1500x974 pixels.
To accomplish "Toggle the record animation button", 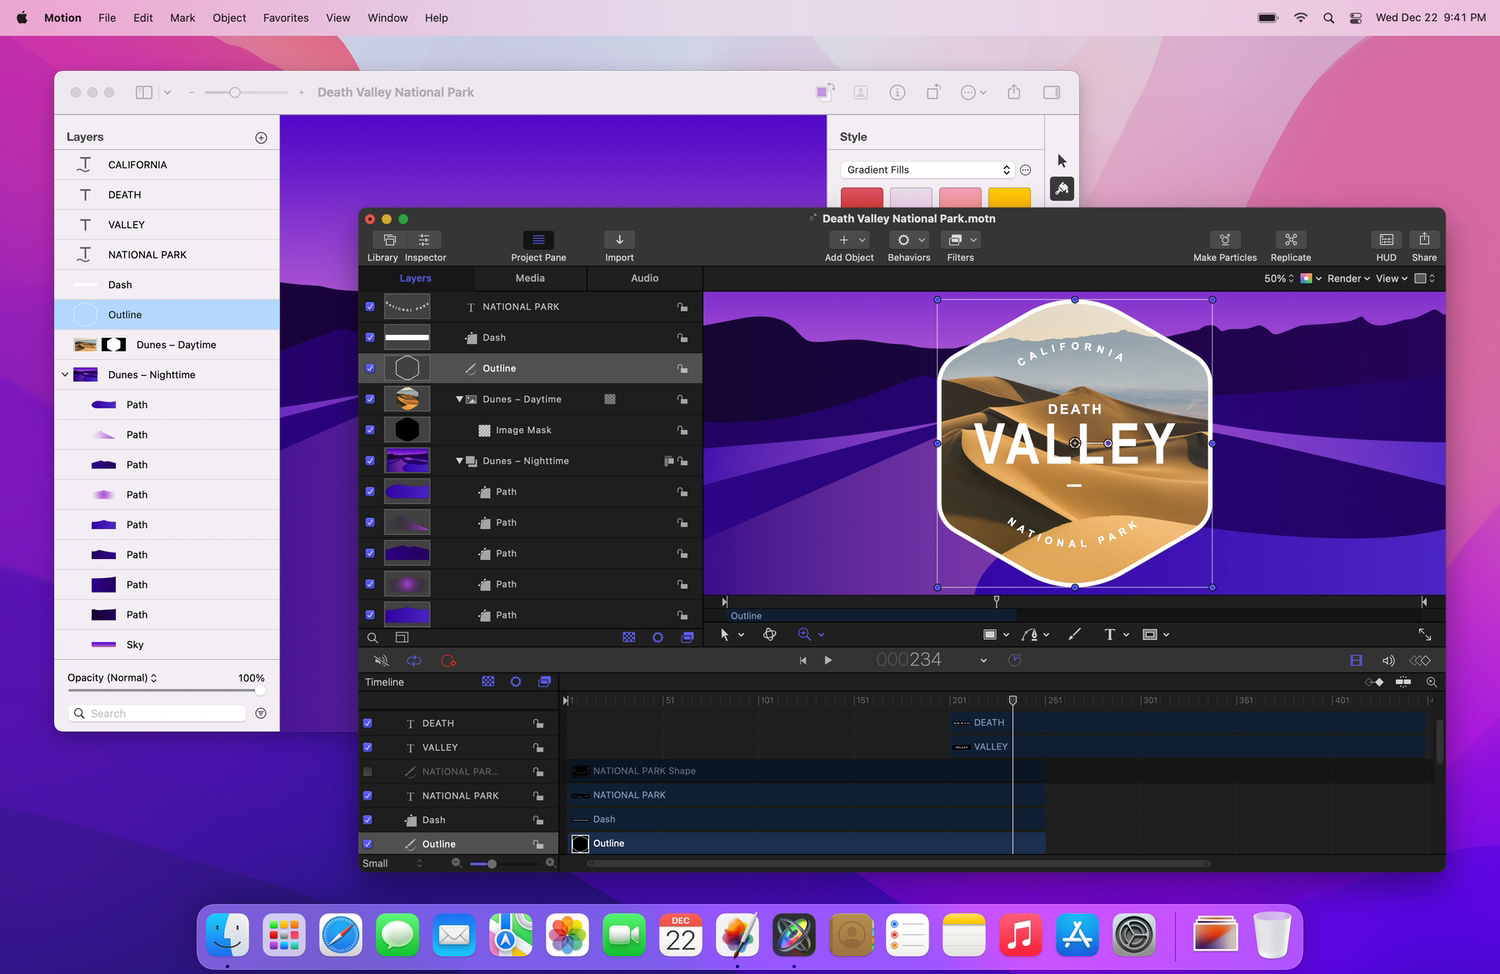I will [448, 660].
